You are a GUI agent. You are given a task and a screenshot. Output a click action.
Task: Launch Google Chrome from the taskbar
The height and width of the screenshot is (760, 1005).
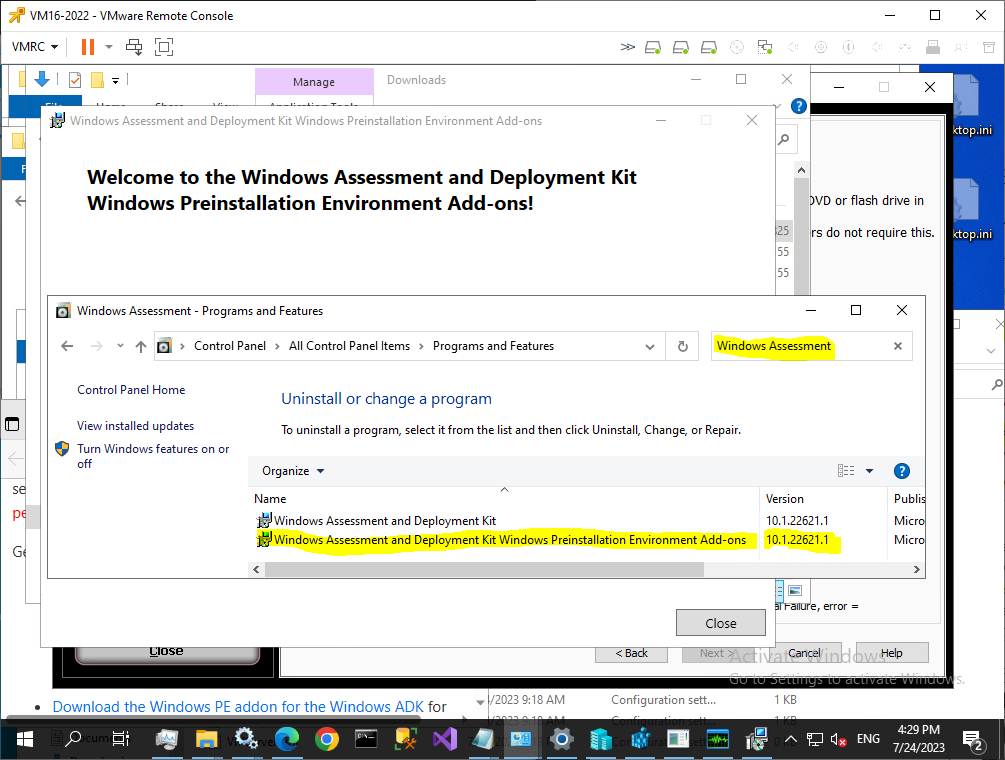pos(327,739)
